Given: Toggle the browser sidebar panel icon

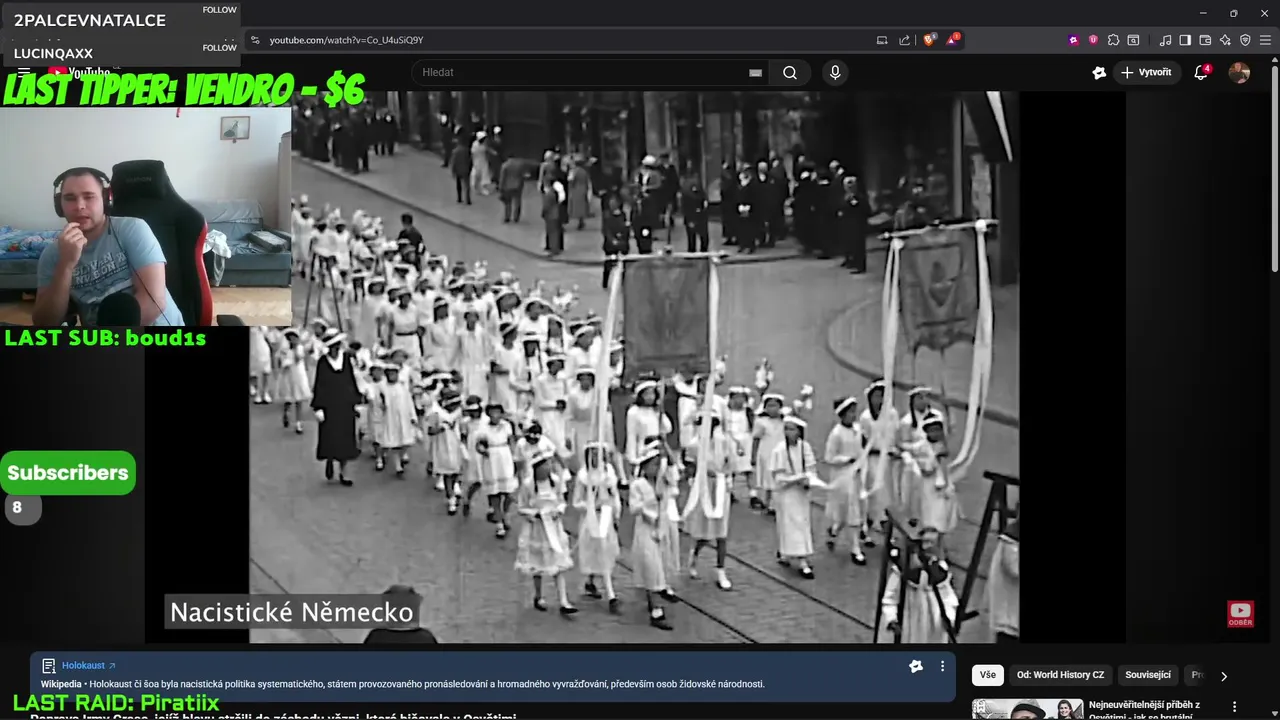Looking at the screenshot, I should click(1185, 40).
